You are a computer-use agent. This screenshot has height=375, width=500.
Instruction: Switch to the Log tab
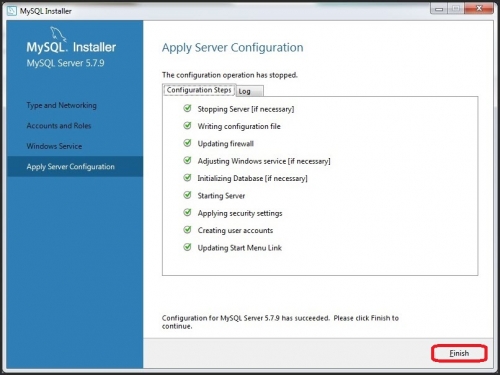click(249, 91)
